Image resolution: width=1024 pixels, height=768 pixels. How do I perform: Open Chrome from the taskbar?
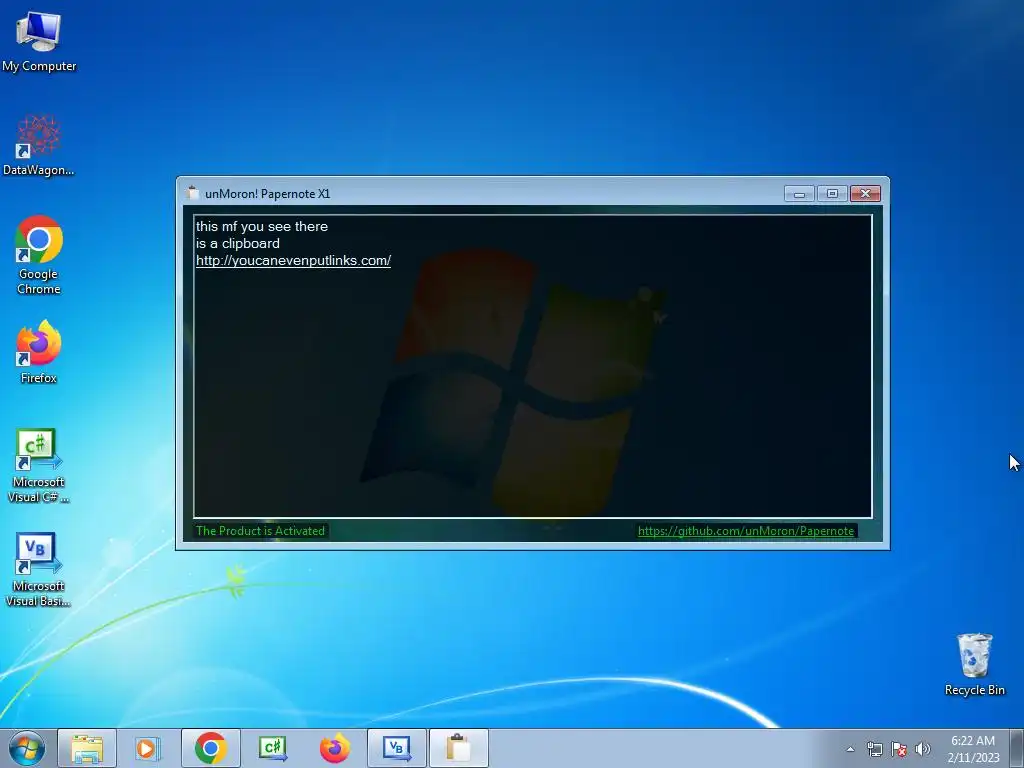click(210, 748)
